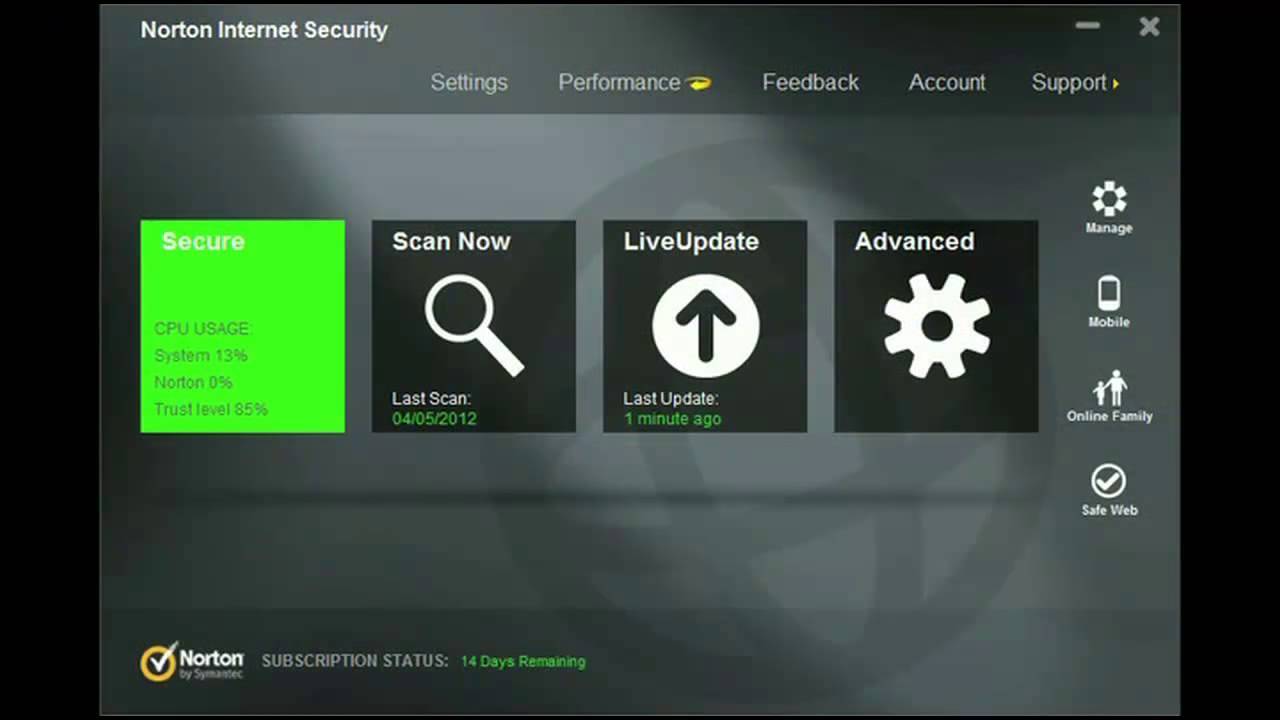Click the last scan date 04/05/2012

[x=434, y=419]
